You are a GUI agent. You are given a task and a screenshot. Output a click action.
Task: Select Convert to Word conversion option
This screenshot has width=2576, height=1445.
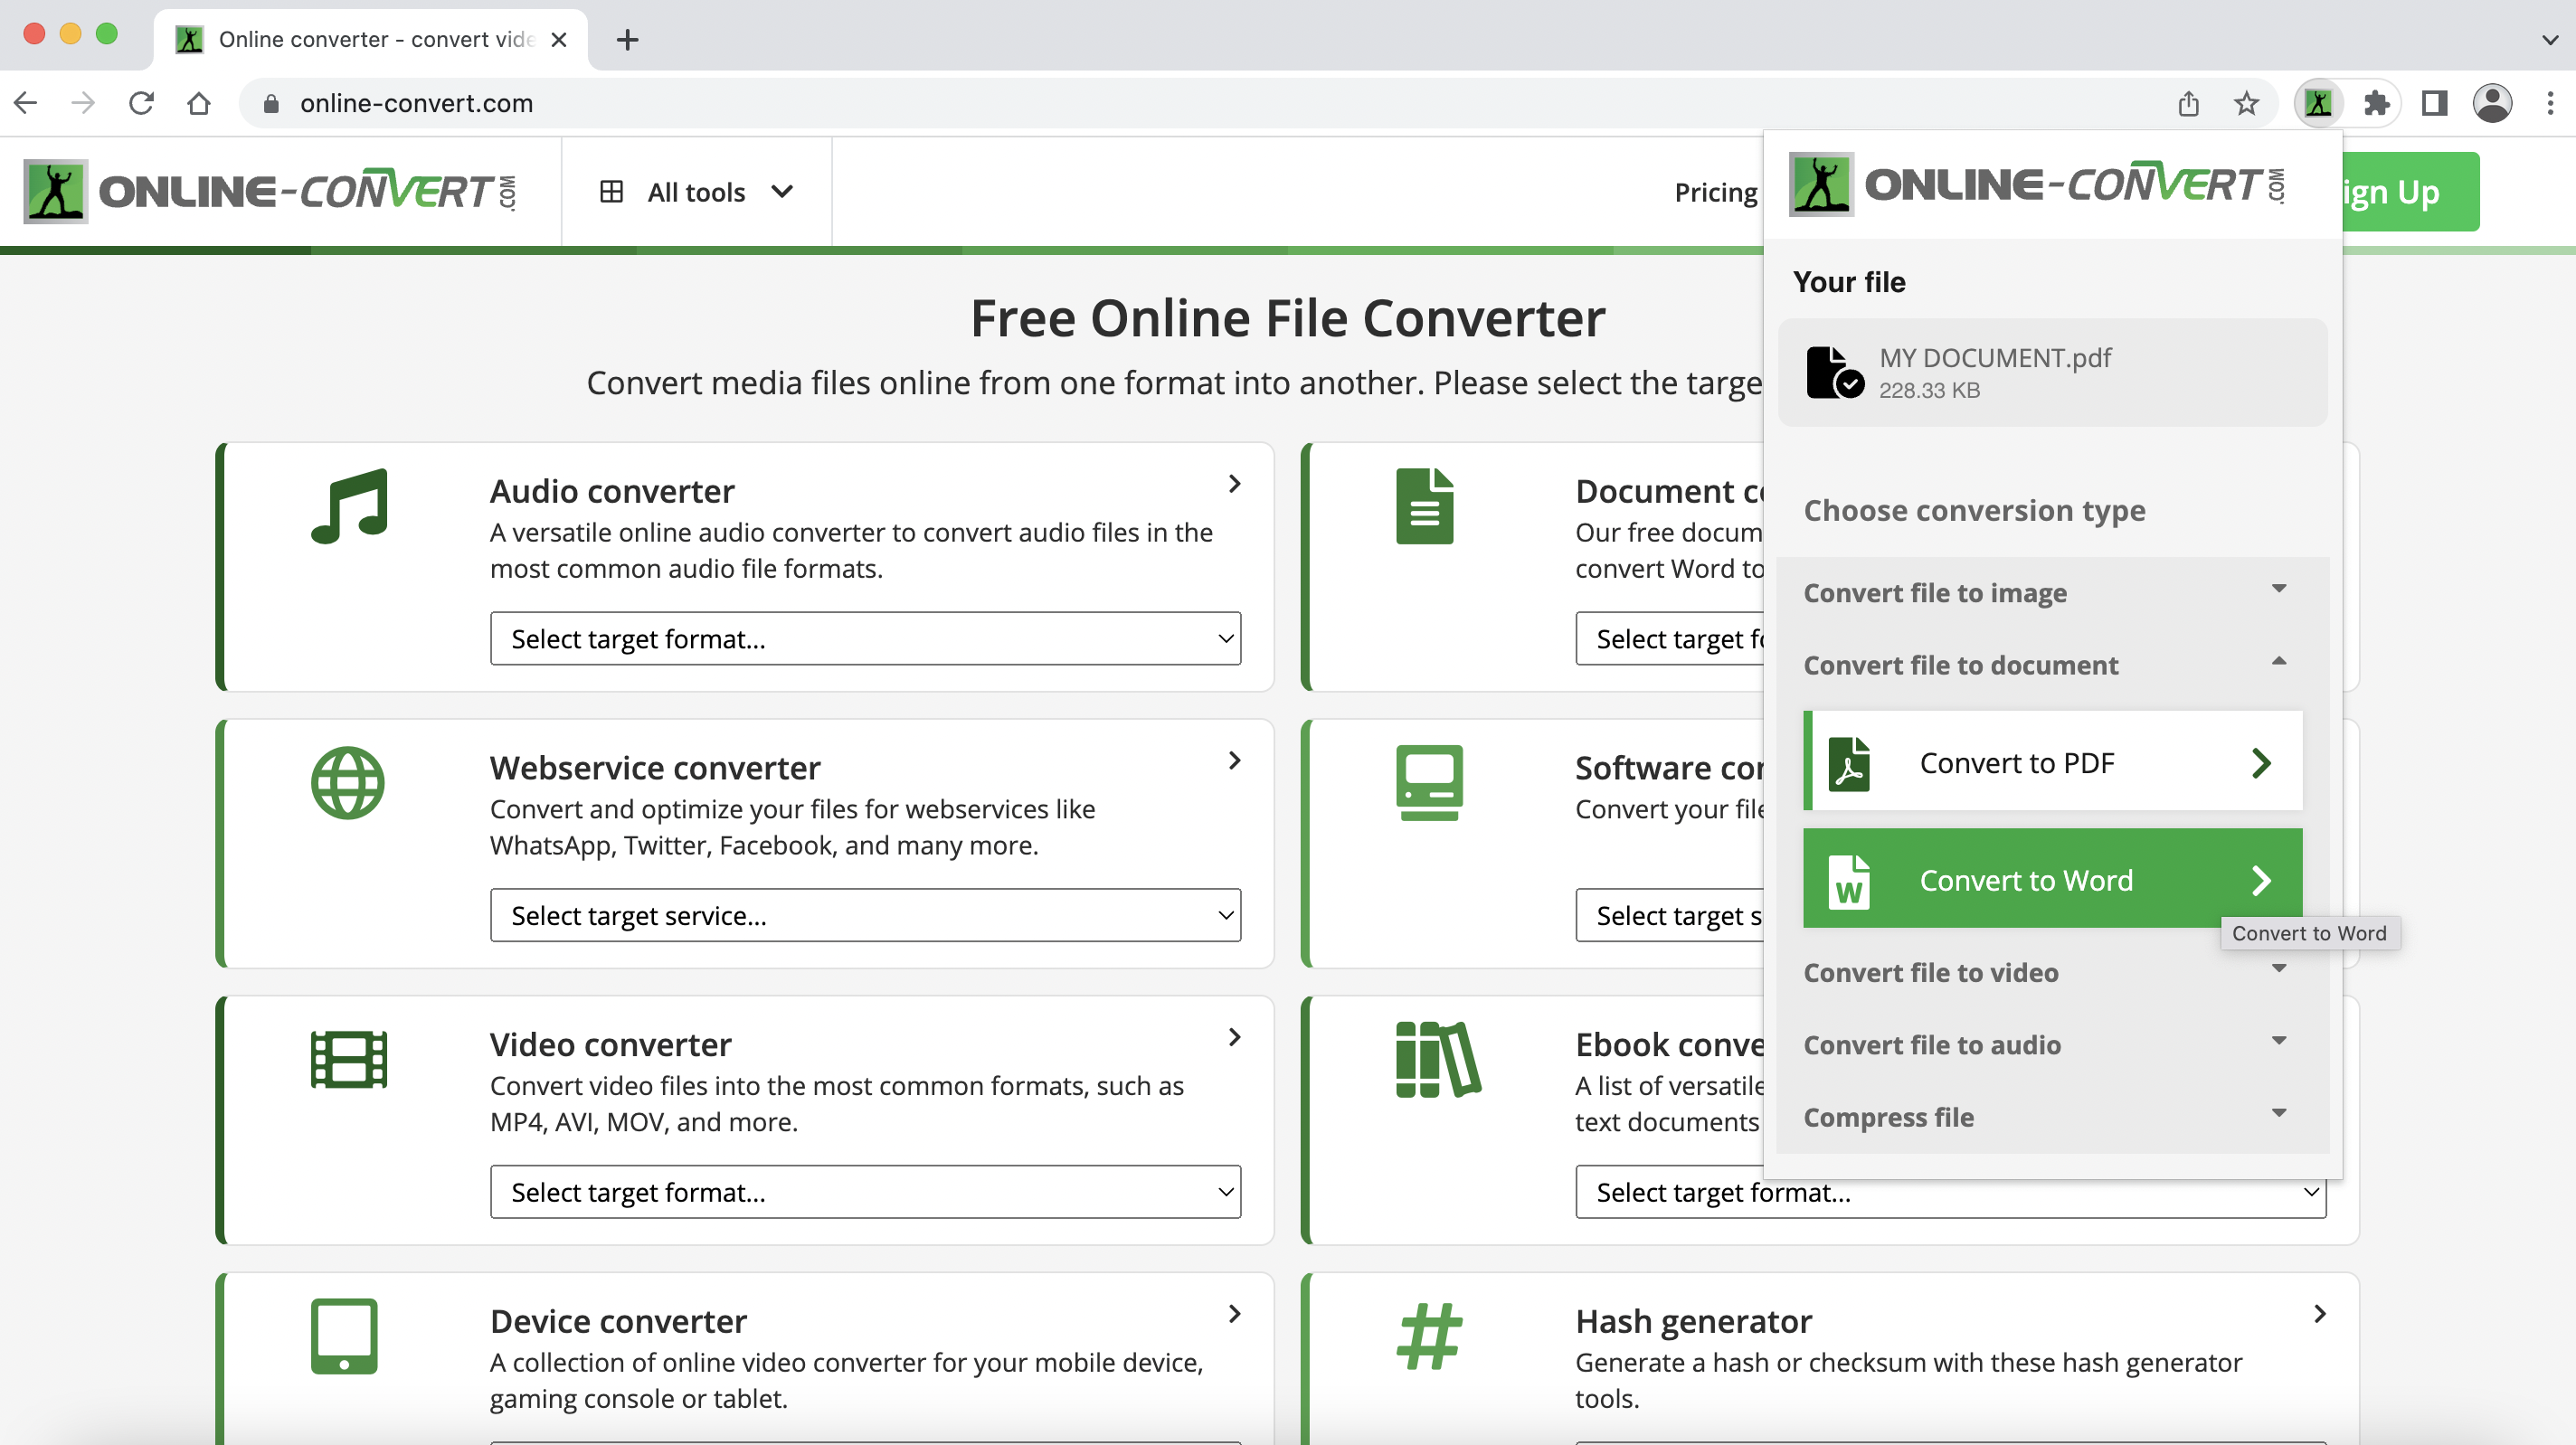[2052, 877]
